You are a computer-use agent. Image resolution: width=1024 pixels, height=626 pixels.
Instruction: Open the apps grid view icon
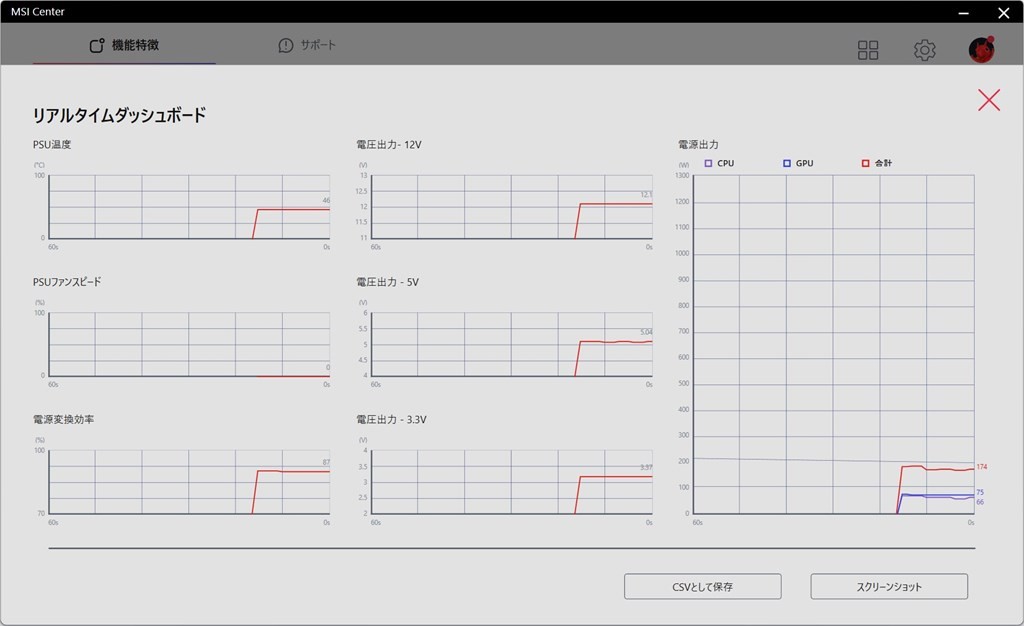click(x=868, y=50)
